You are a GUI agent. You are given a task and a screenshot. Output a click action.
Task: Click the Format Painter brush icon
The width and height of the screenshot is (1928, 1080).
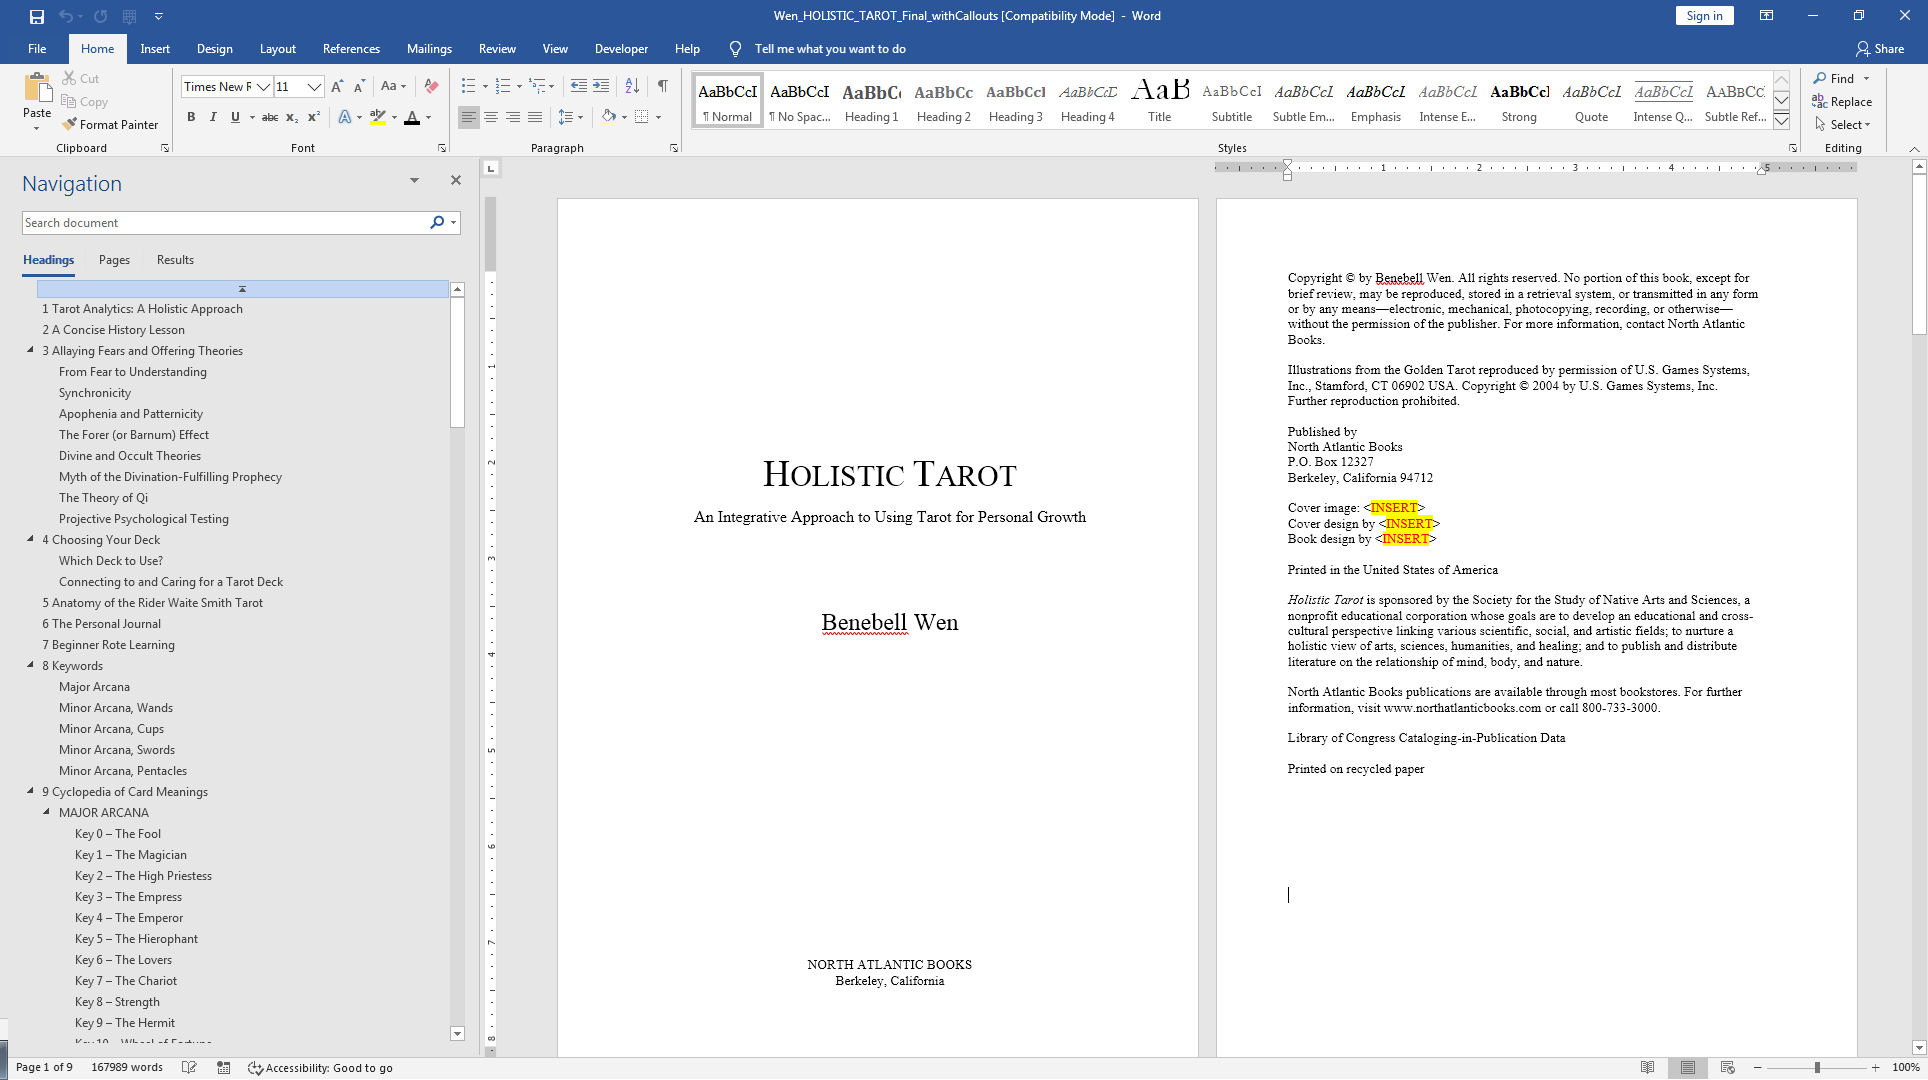coord(69,125)
